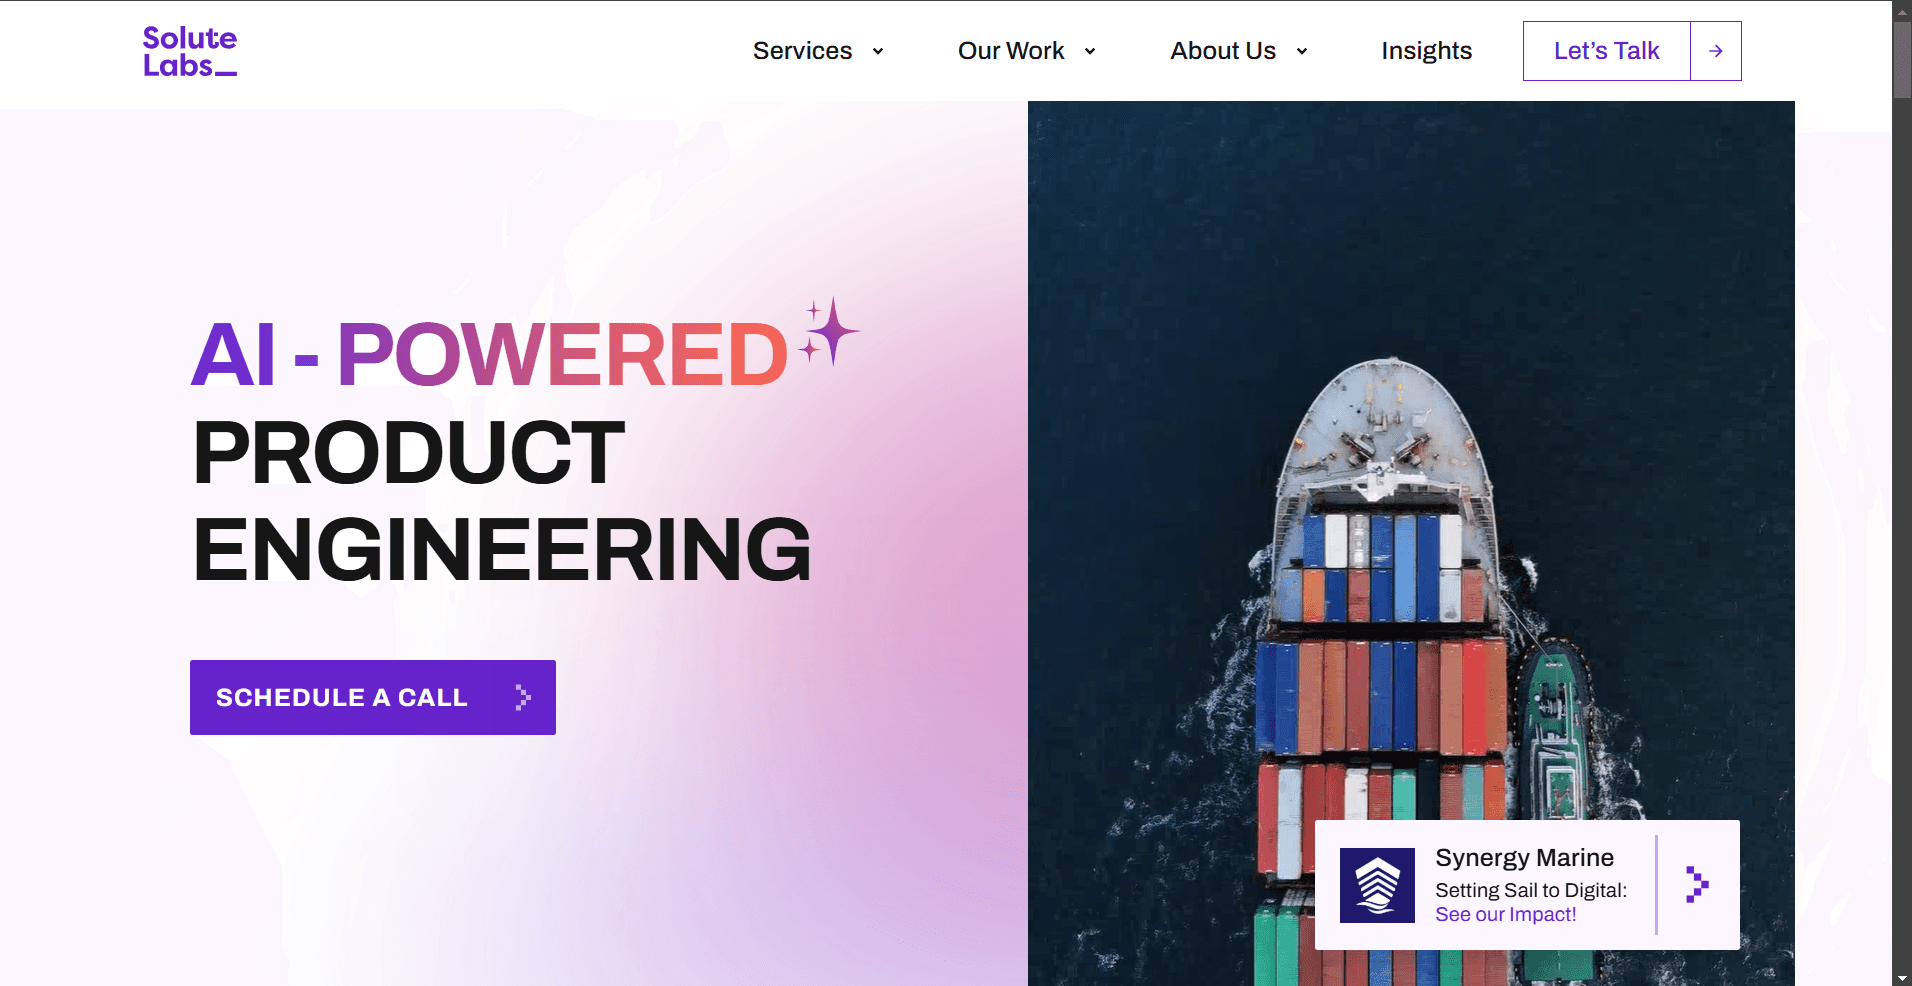Click the scrollbar down arrow
Image resolution: width=1912 pixels, height=986 pixels.
(x=1902, y=977)
